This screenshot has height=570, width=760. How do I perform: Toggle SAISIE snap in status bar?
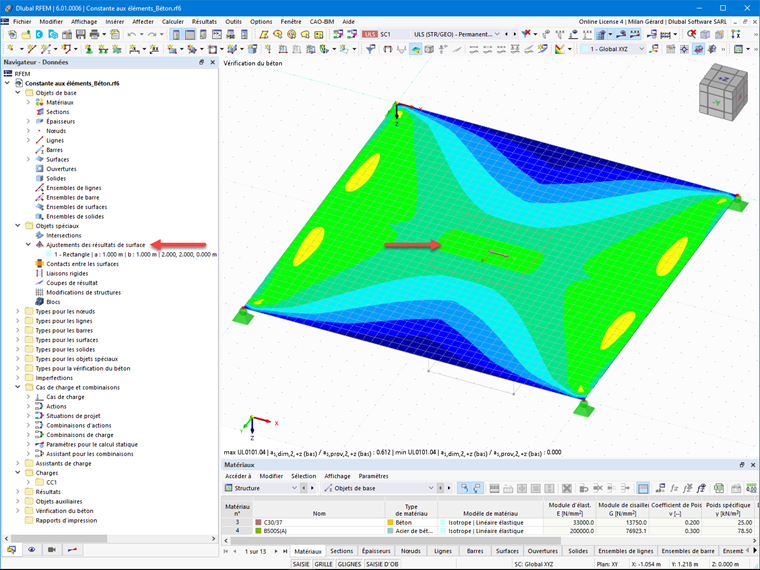pyautogui.click(x=301, y=564)
